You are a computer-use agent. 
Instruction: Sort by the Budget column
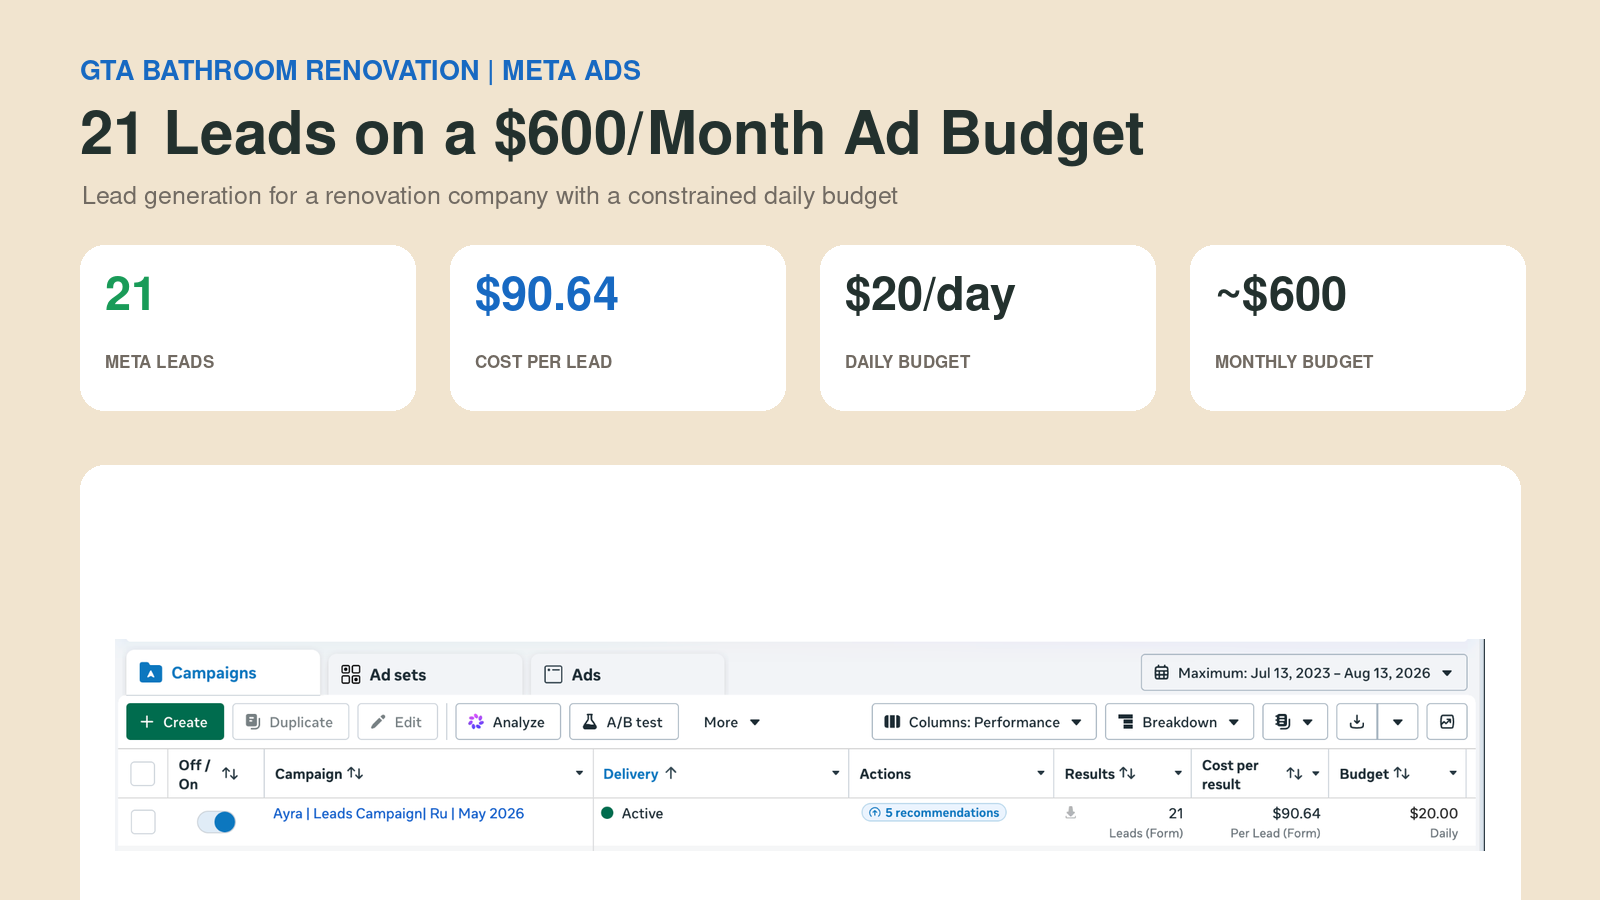coord(1374,774)
